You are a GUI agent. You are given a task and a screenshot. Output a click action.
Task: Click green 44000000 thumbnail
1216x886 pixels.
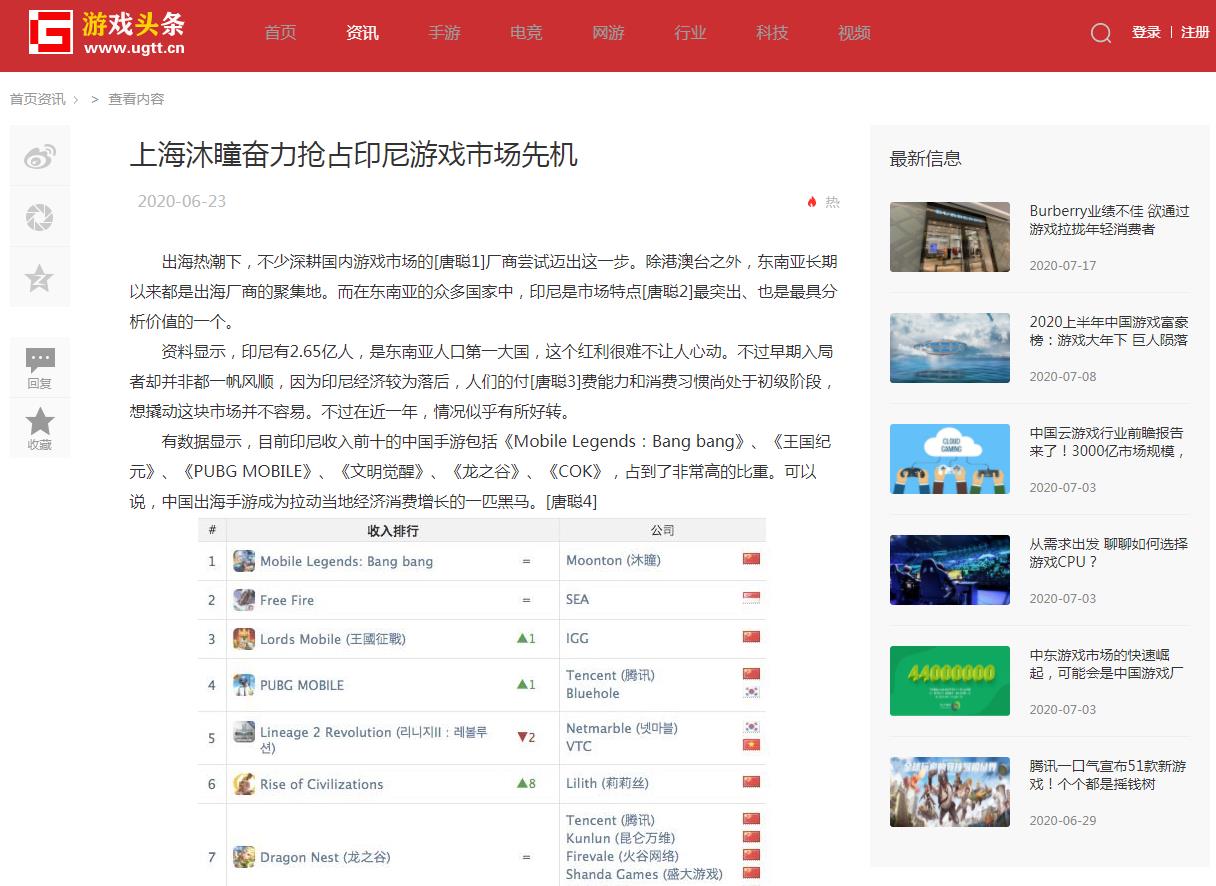(950, 681)
